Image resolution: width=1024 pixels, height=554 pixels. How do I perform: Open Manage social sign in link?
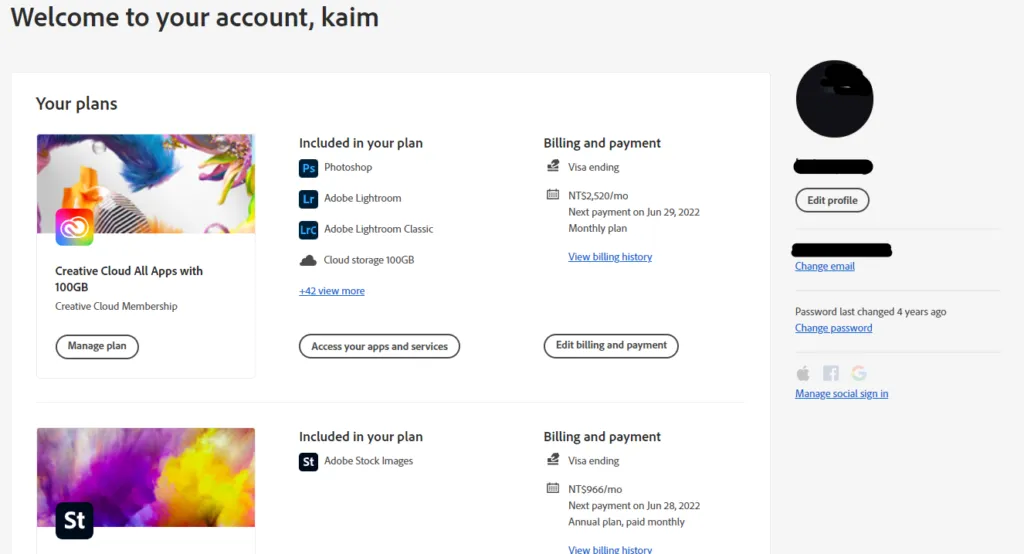(x=841, y=394)
